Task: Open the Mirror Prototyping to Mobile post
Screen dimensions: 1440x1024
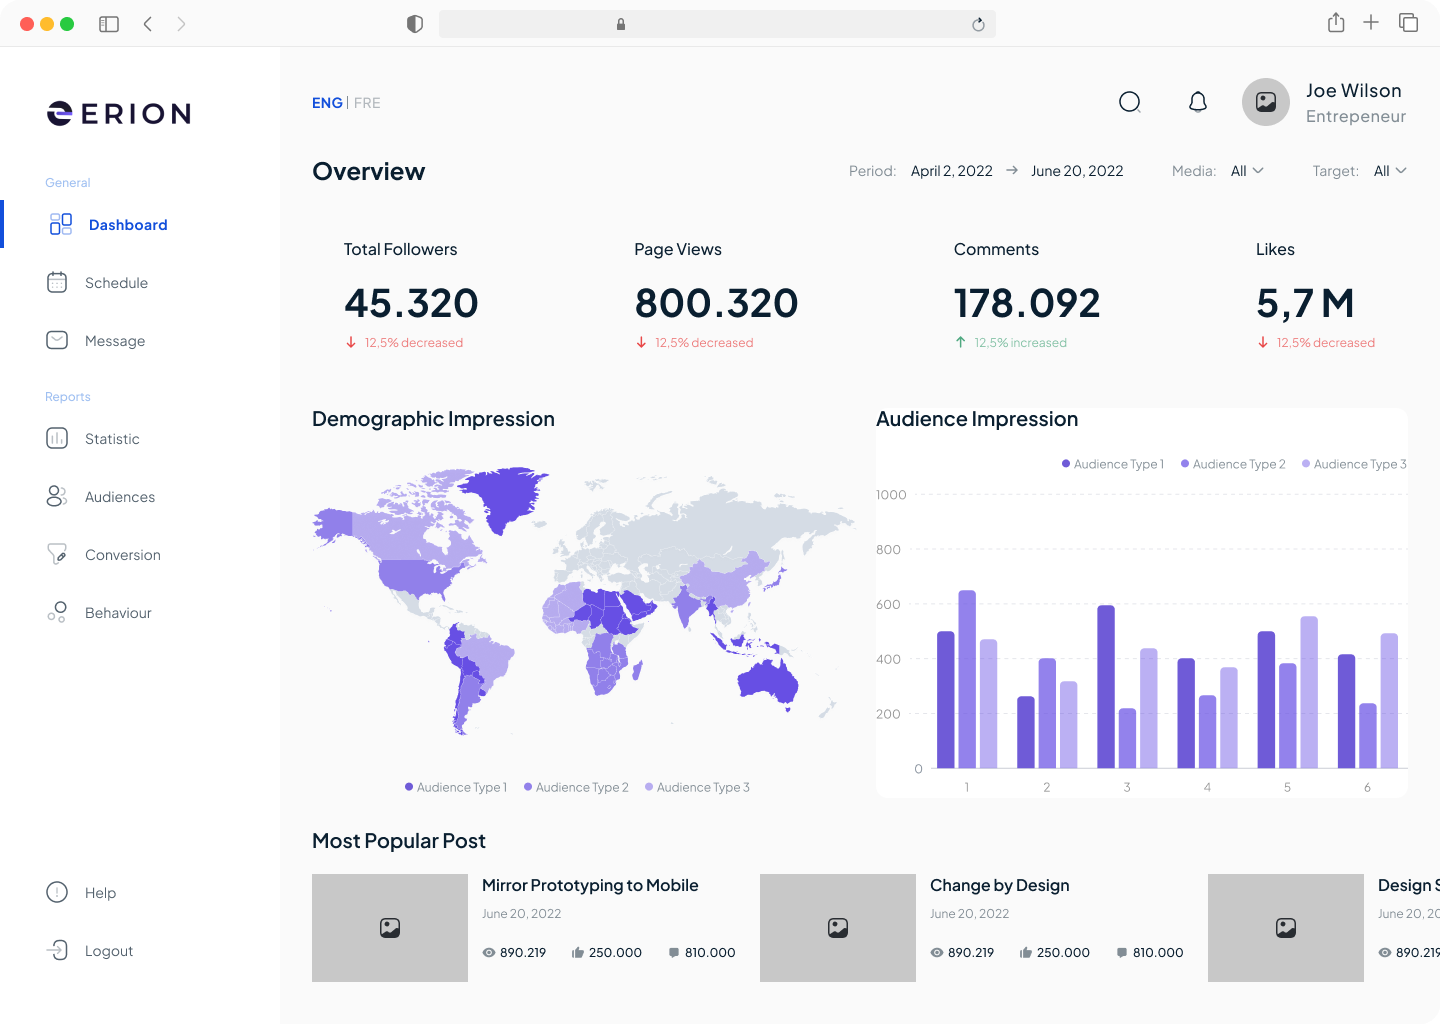Action: [x=590, y=885]
